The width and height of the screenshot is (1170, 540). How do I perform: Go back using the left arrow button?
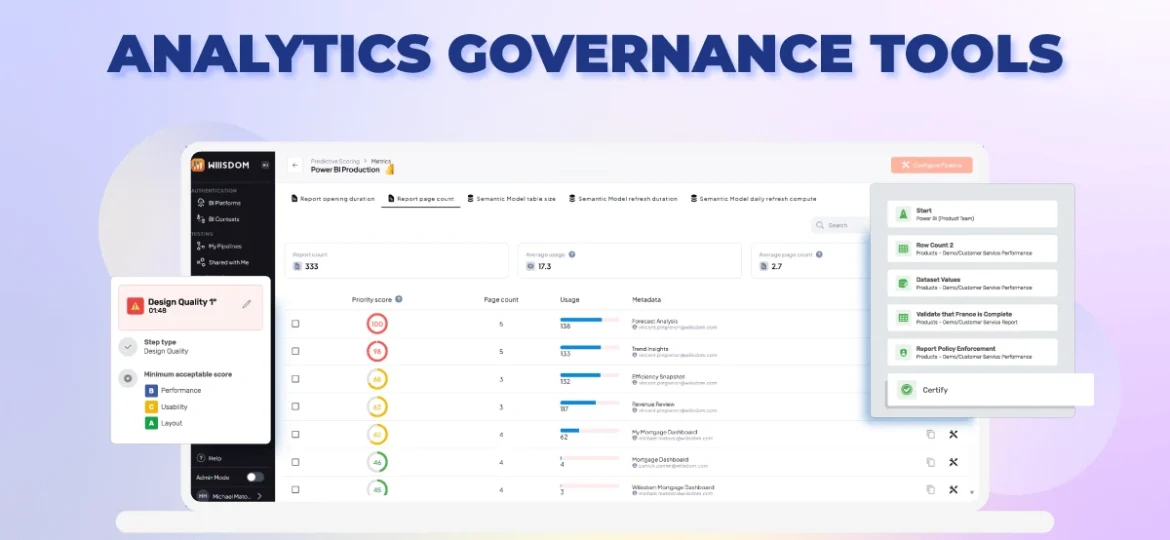coord(295,165)
